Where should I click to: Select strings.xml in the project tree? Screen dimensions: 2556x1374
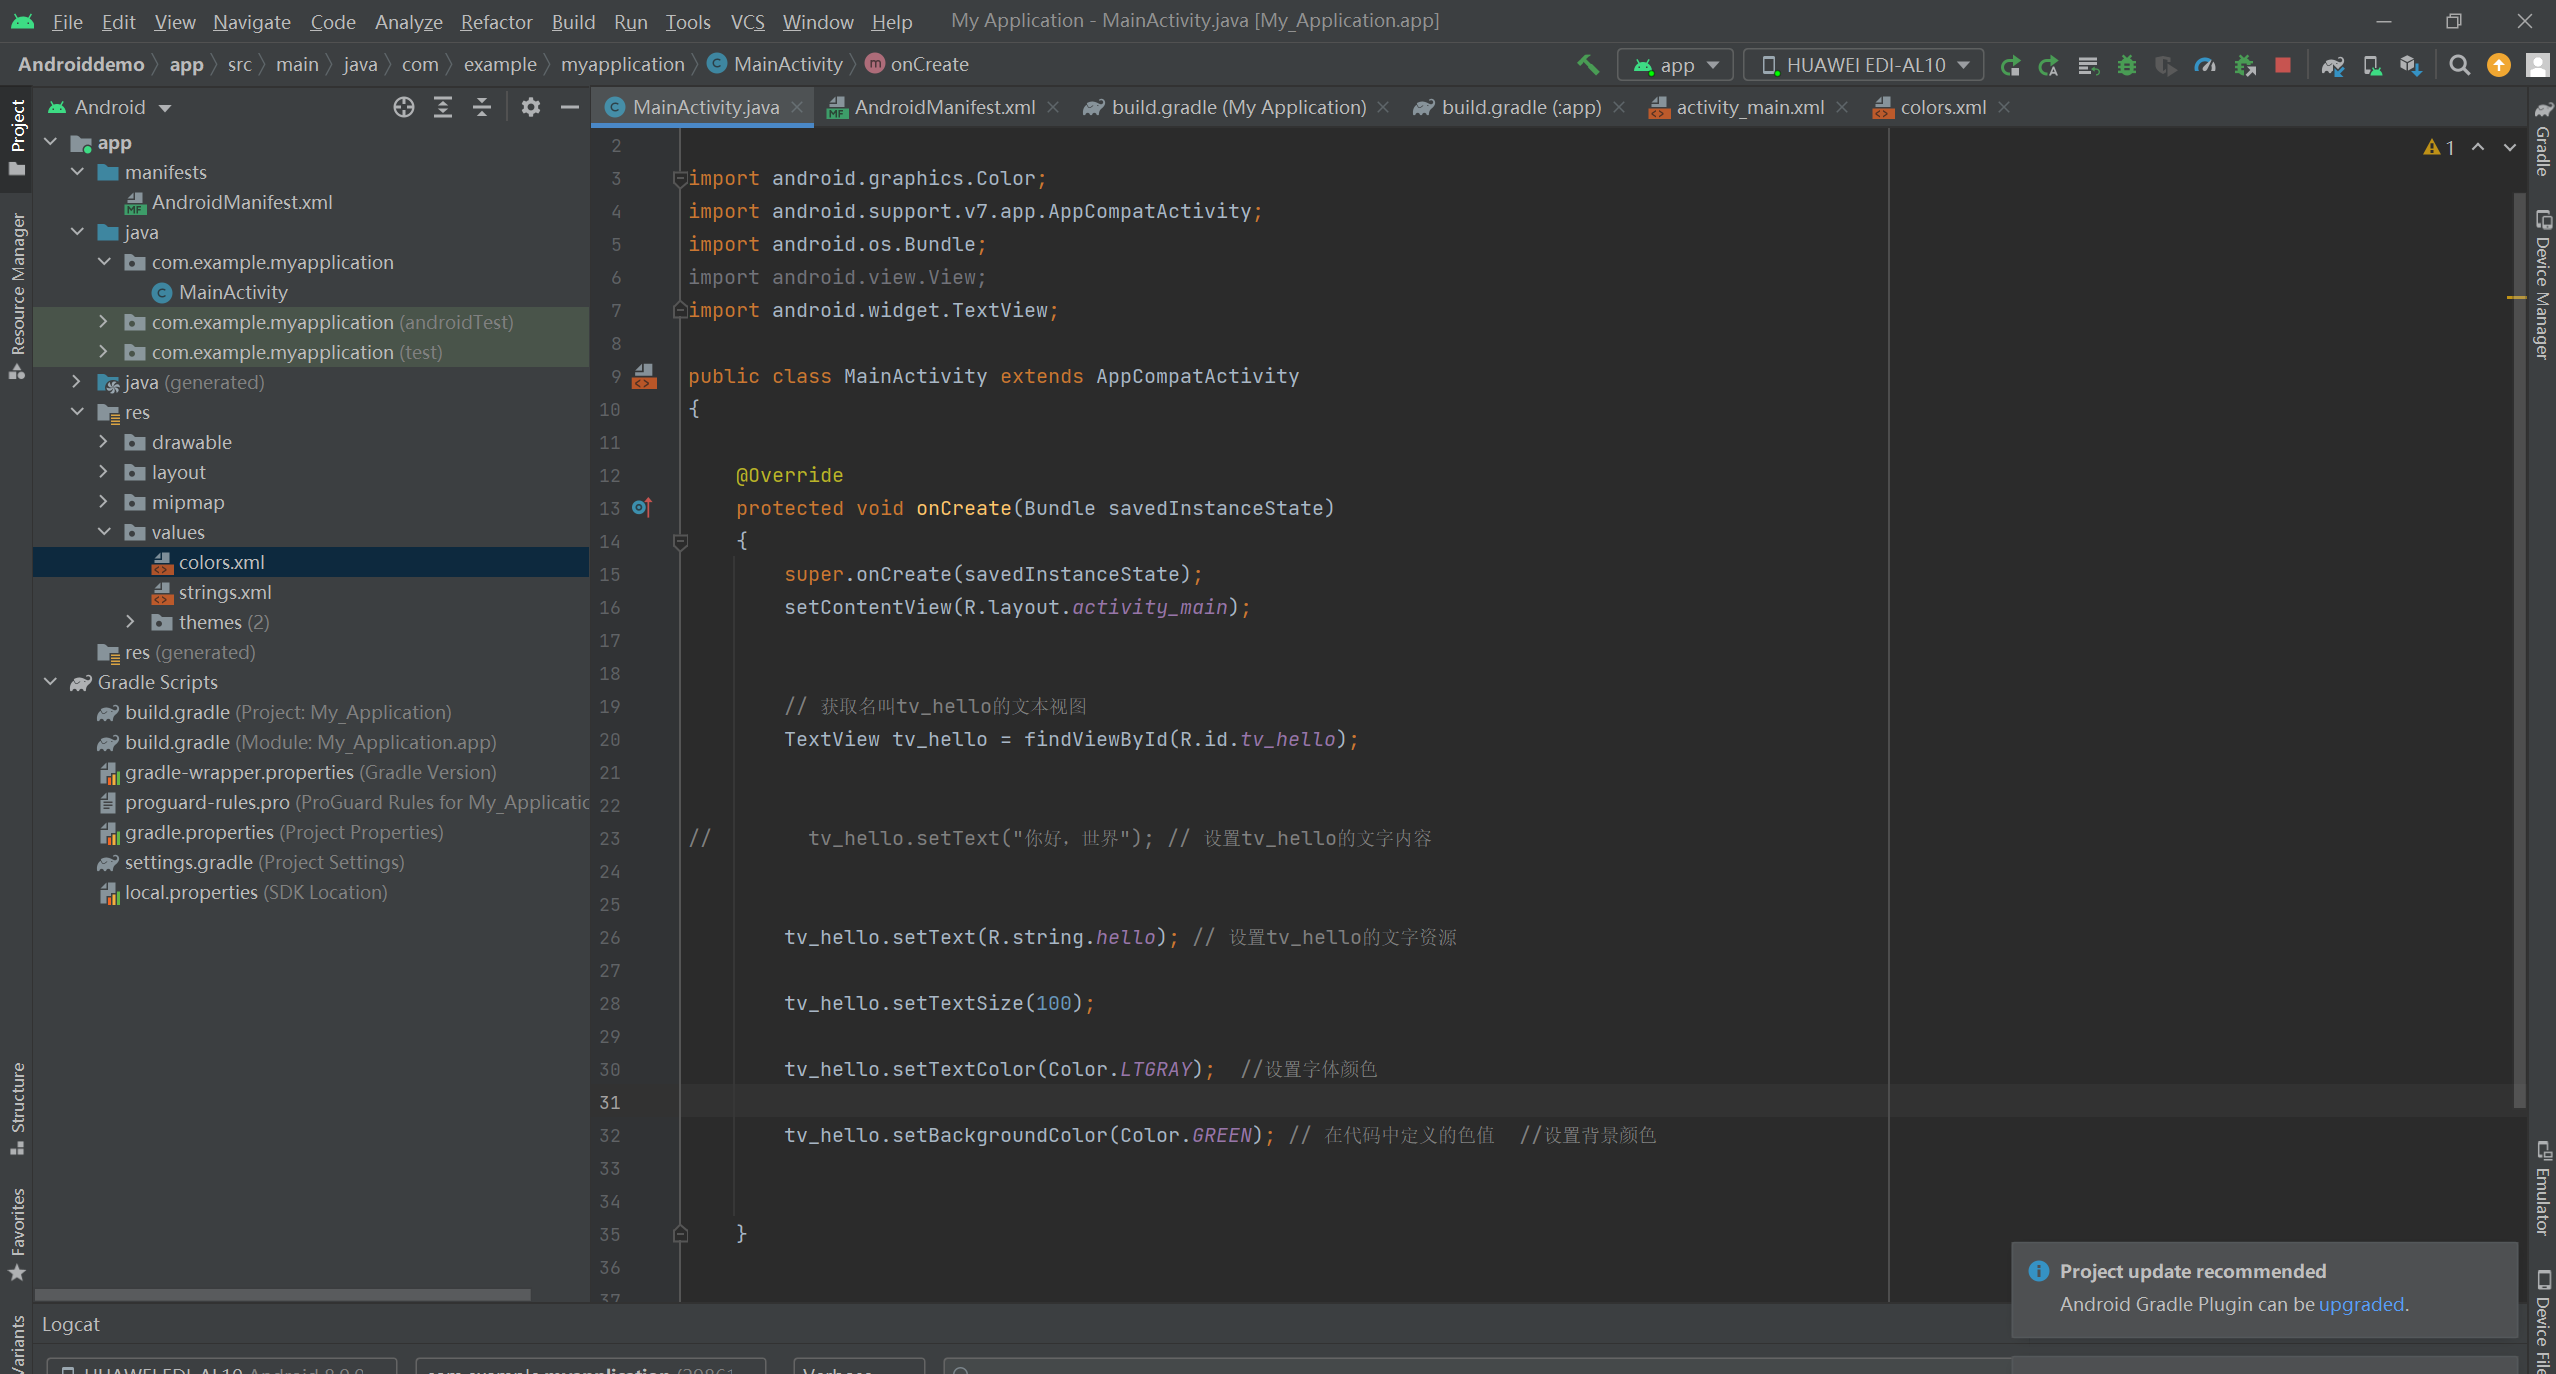pos(225,592)
